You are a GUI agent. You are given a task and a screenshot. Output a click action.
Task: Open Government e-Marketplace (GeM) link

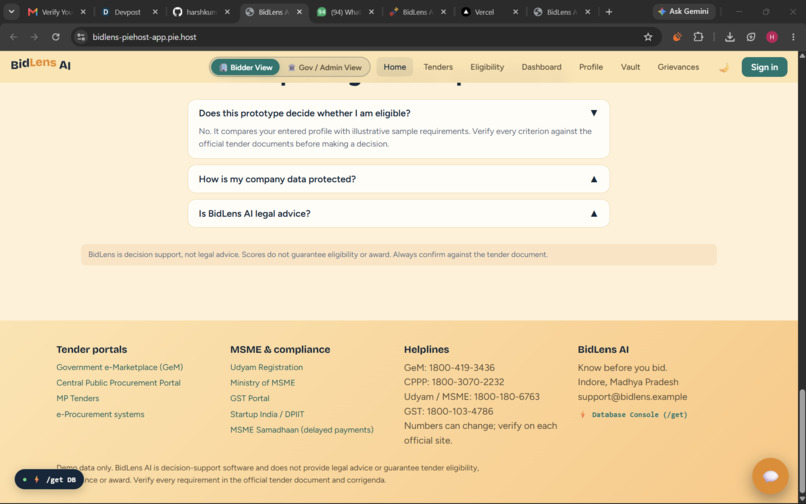tap(120, 367)
